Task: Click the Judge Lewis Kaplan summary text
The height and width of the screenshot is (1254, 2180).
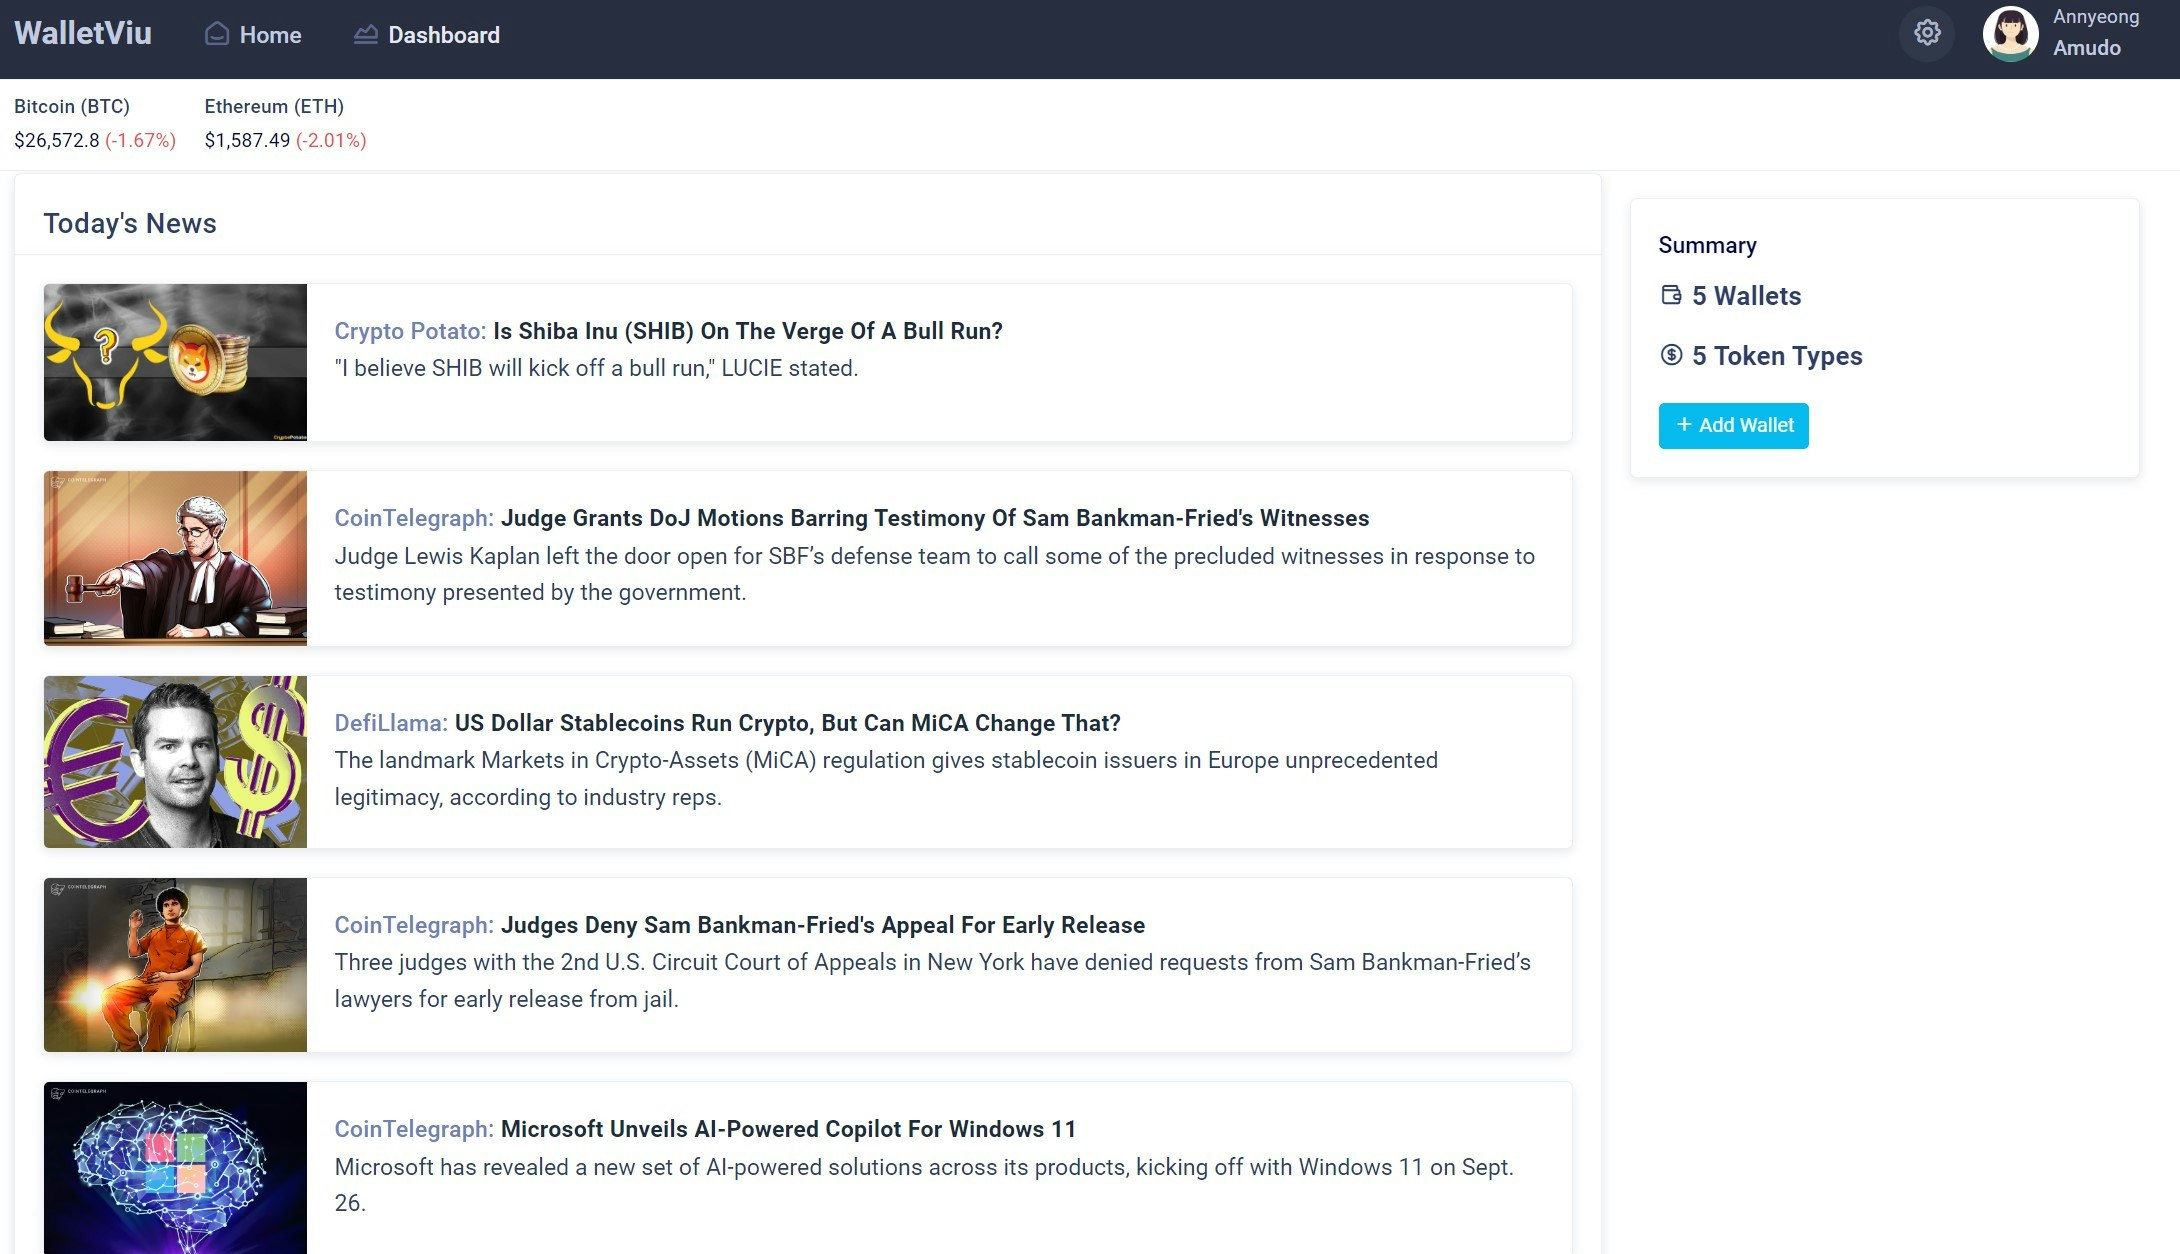Action: point(934,574)
